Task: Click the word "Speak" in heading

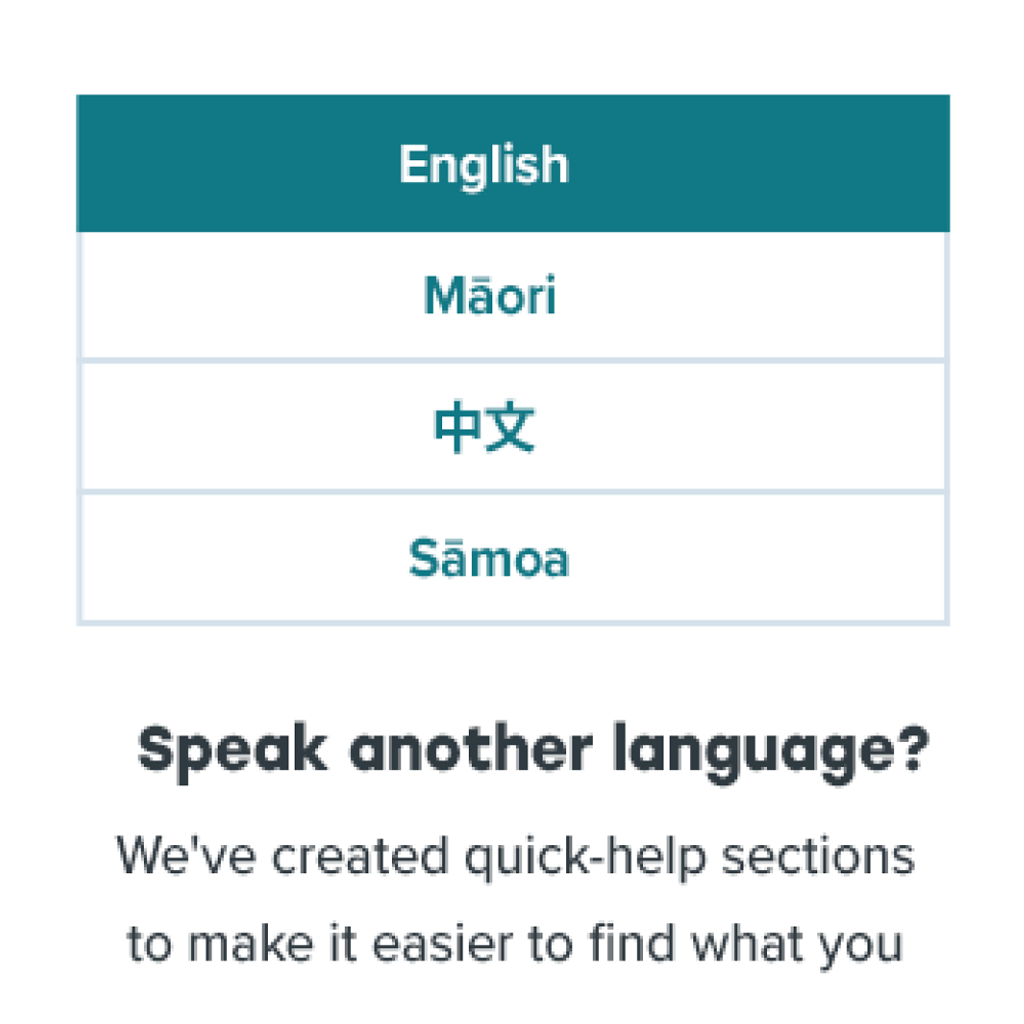Action: point(232,752)
